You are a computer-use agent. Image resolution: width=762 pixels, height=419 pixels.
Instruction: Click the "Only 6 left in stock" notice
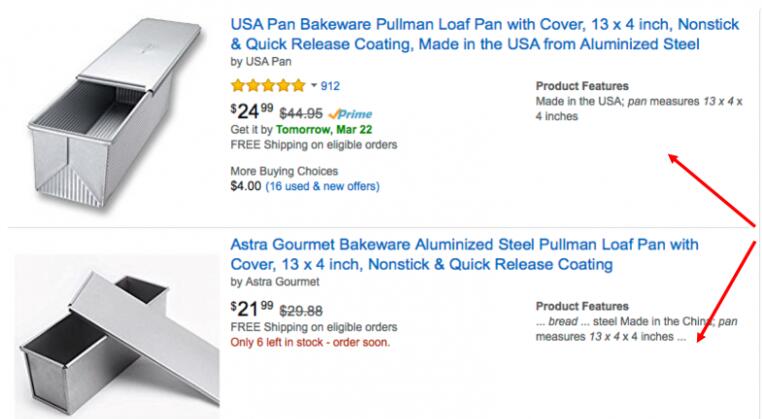[x=309, y=342]
